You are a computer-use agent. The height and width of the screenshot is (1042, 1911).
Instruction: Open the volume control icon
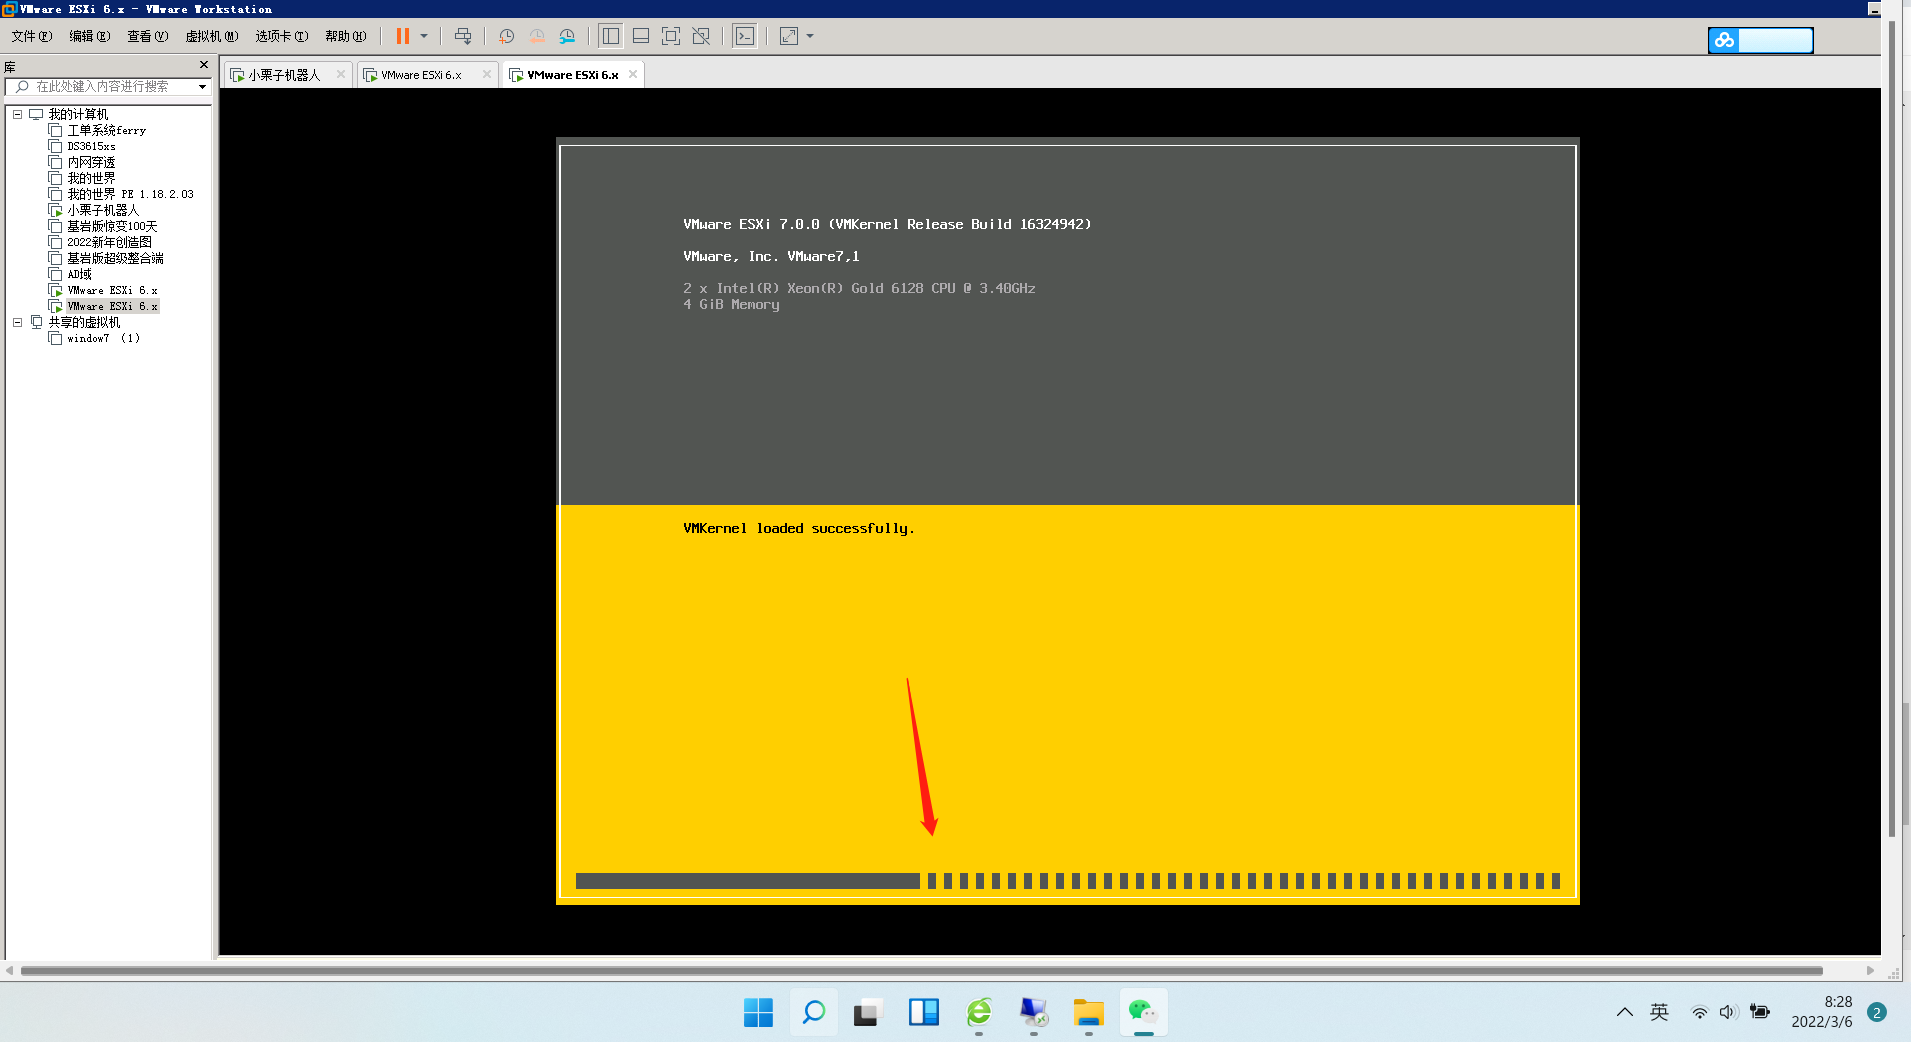[1728, 1013]
